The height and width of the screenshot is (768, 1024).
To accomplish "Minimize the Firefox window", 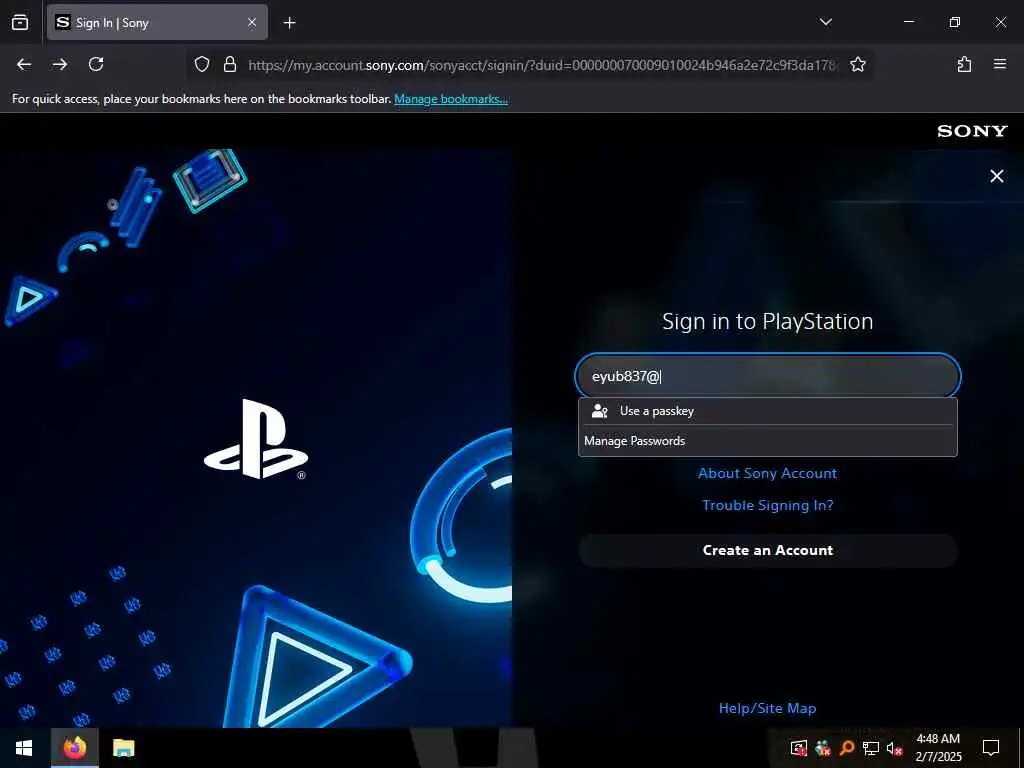I will click(908, 22).
